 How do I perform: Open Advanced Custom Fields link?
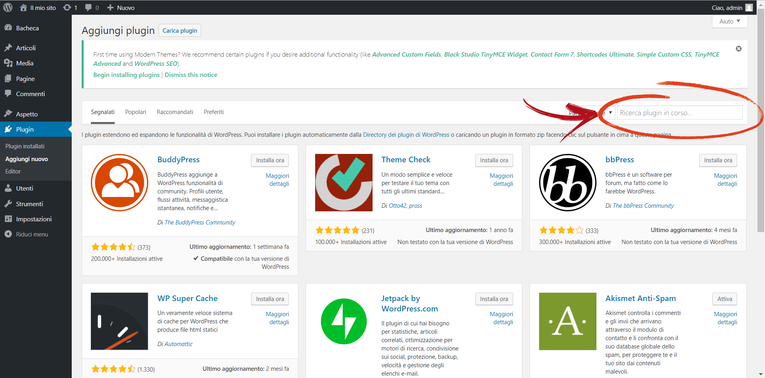coord(407,55)
